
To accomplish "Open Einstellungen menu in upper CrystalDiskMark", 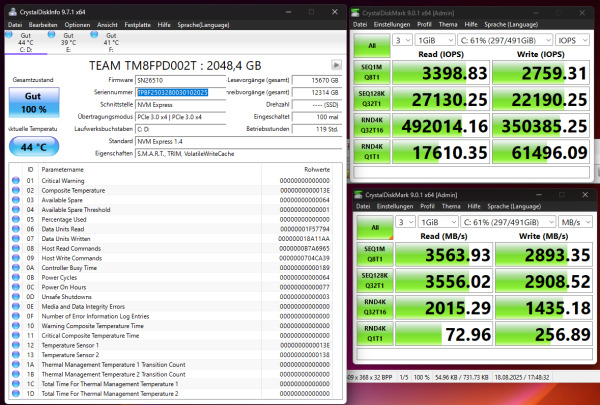I will 392,24.
